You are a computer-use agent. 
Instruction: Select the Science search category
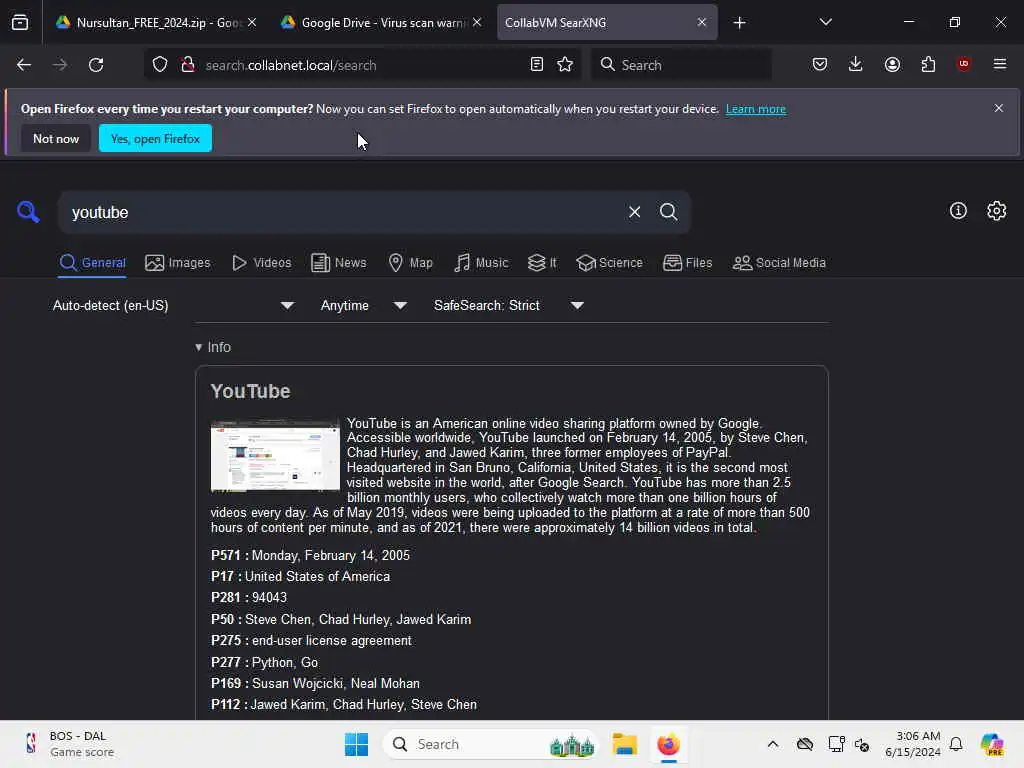pyautogui.click(x=609, y=263)
